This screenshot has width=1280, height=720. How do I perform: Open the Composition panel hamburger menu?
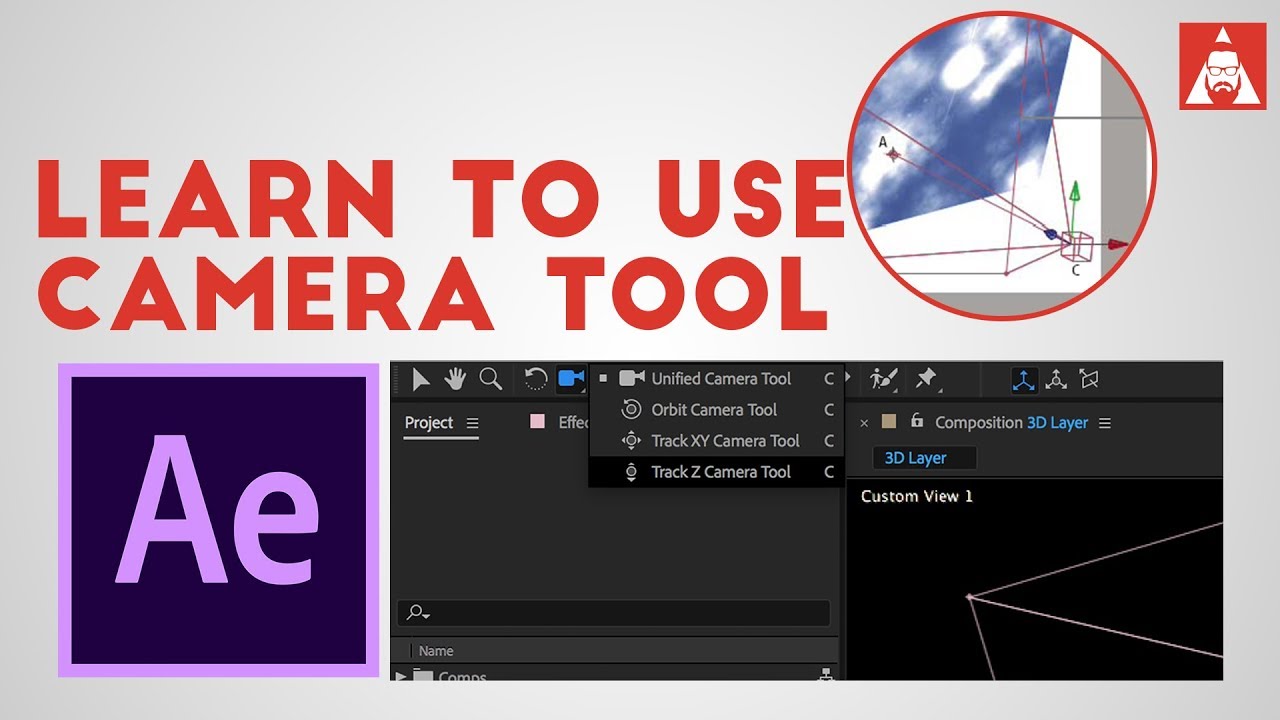click(x=1105, y=423)
